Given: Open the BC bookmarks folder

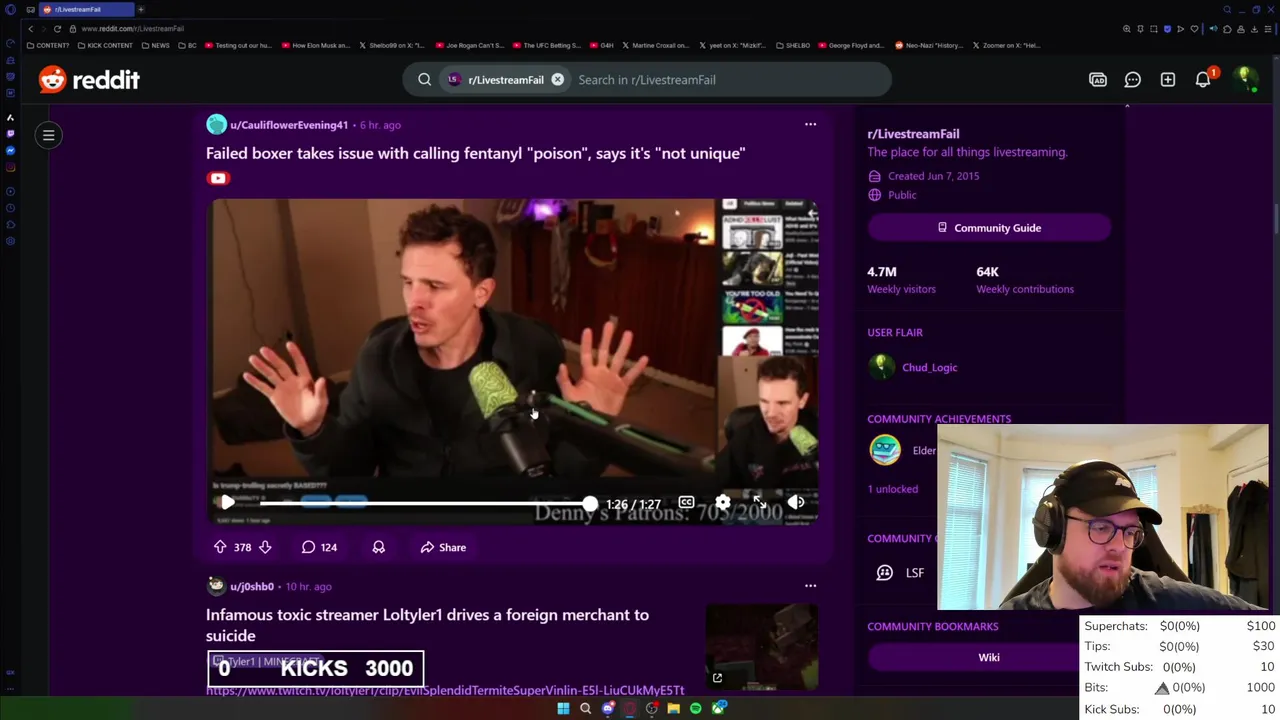Looking at the screenshot, I should (x=187, y=45).
